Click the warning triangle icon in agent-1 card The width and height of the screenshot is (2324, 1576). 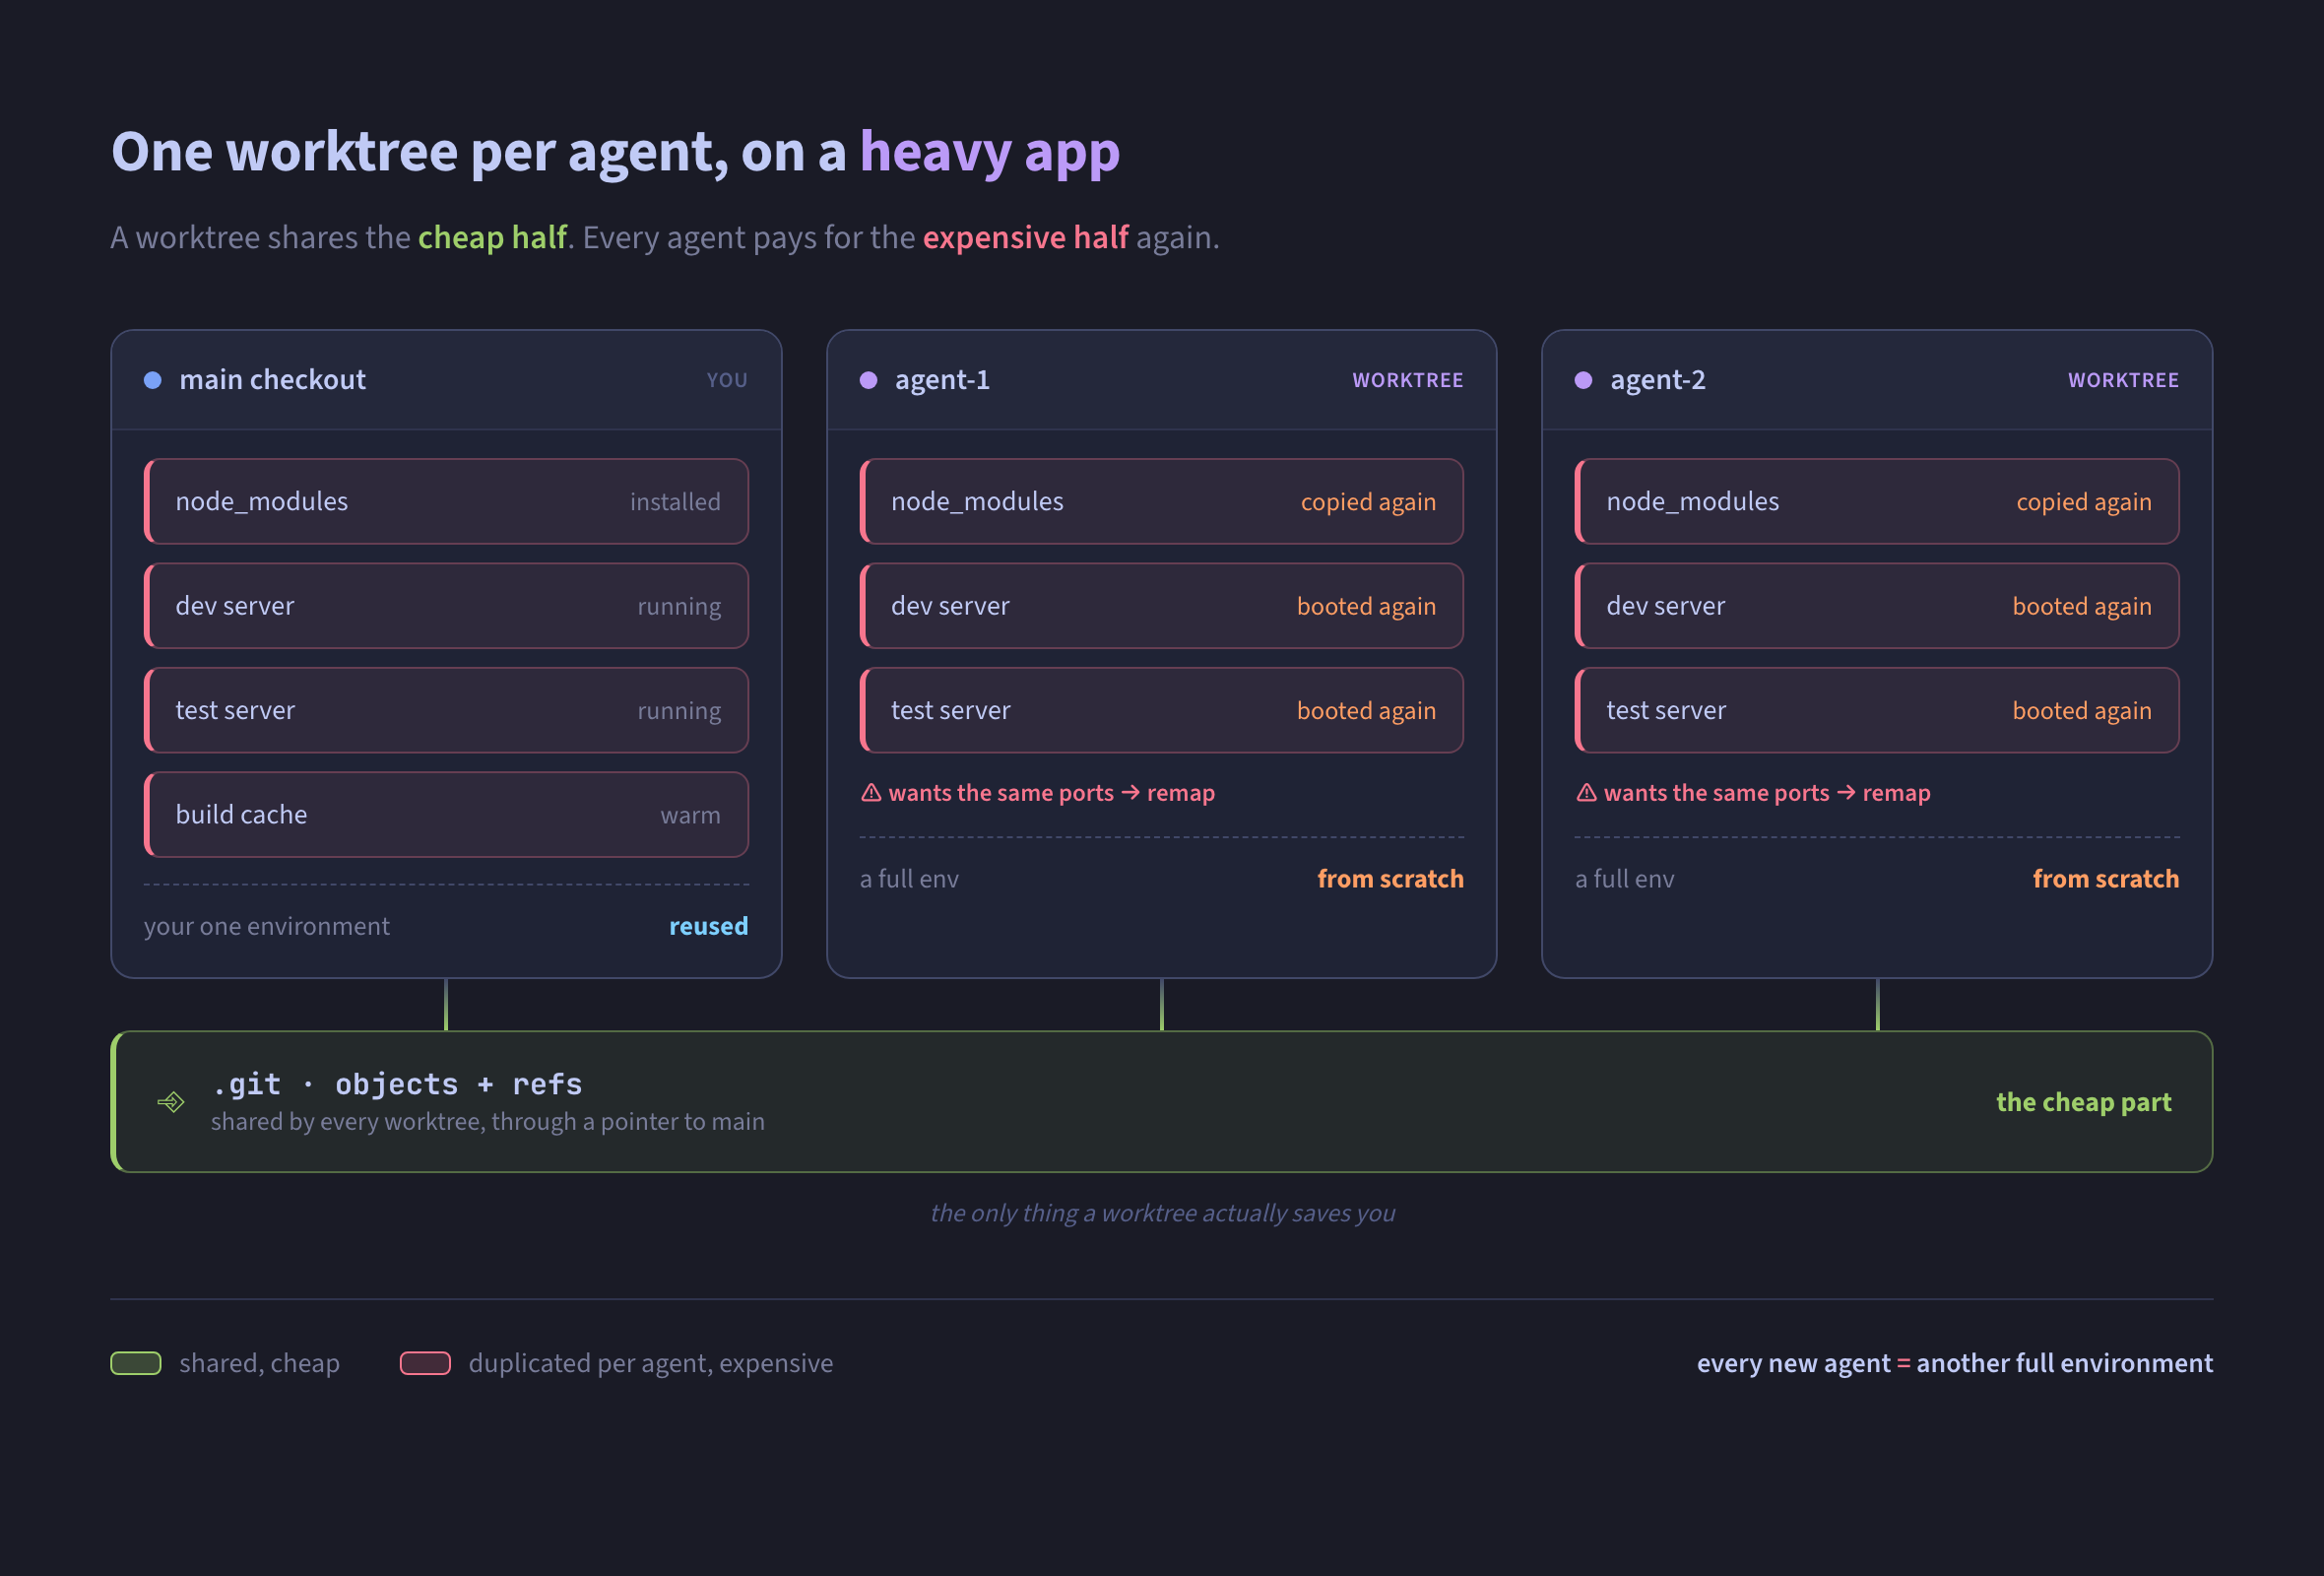coord(871,792)
